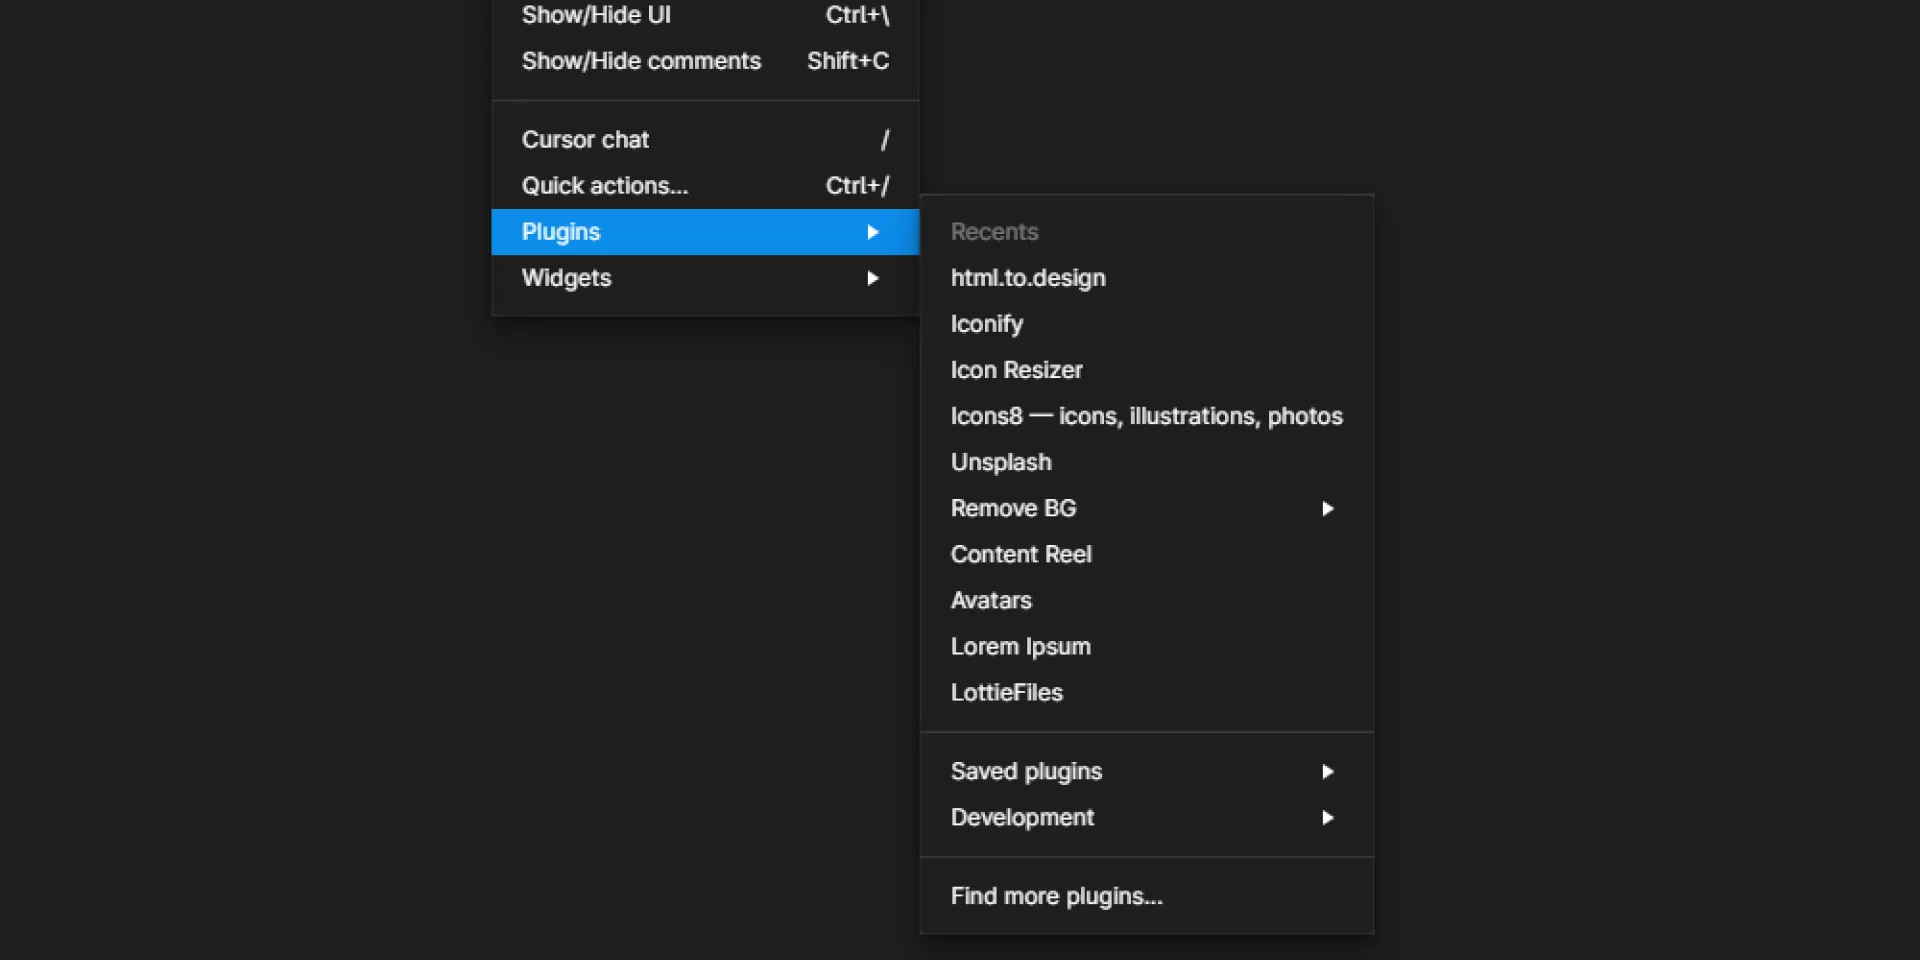Open the Plugins submenu

(x=705, y=232)
